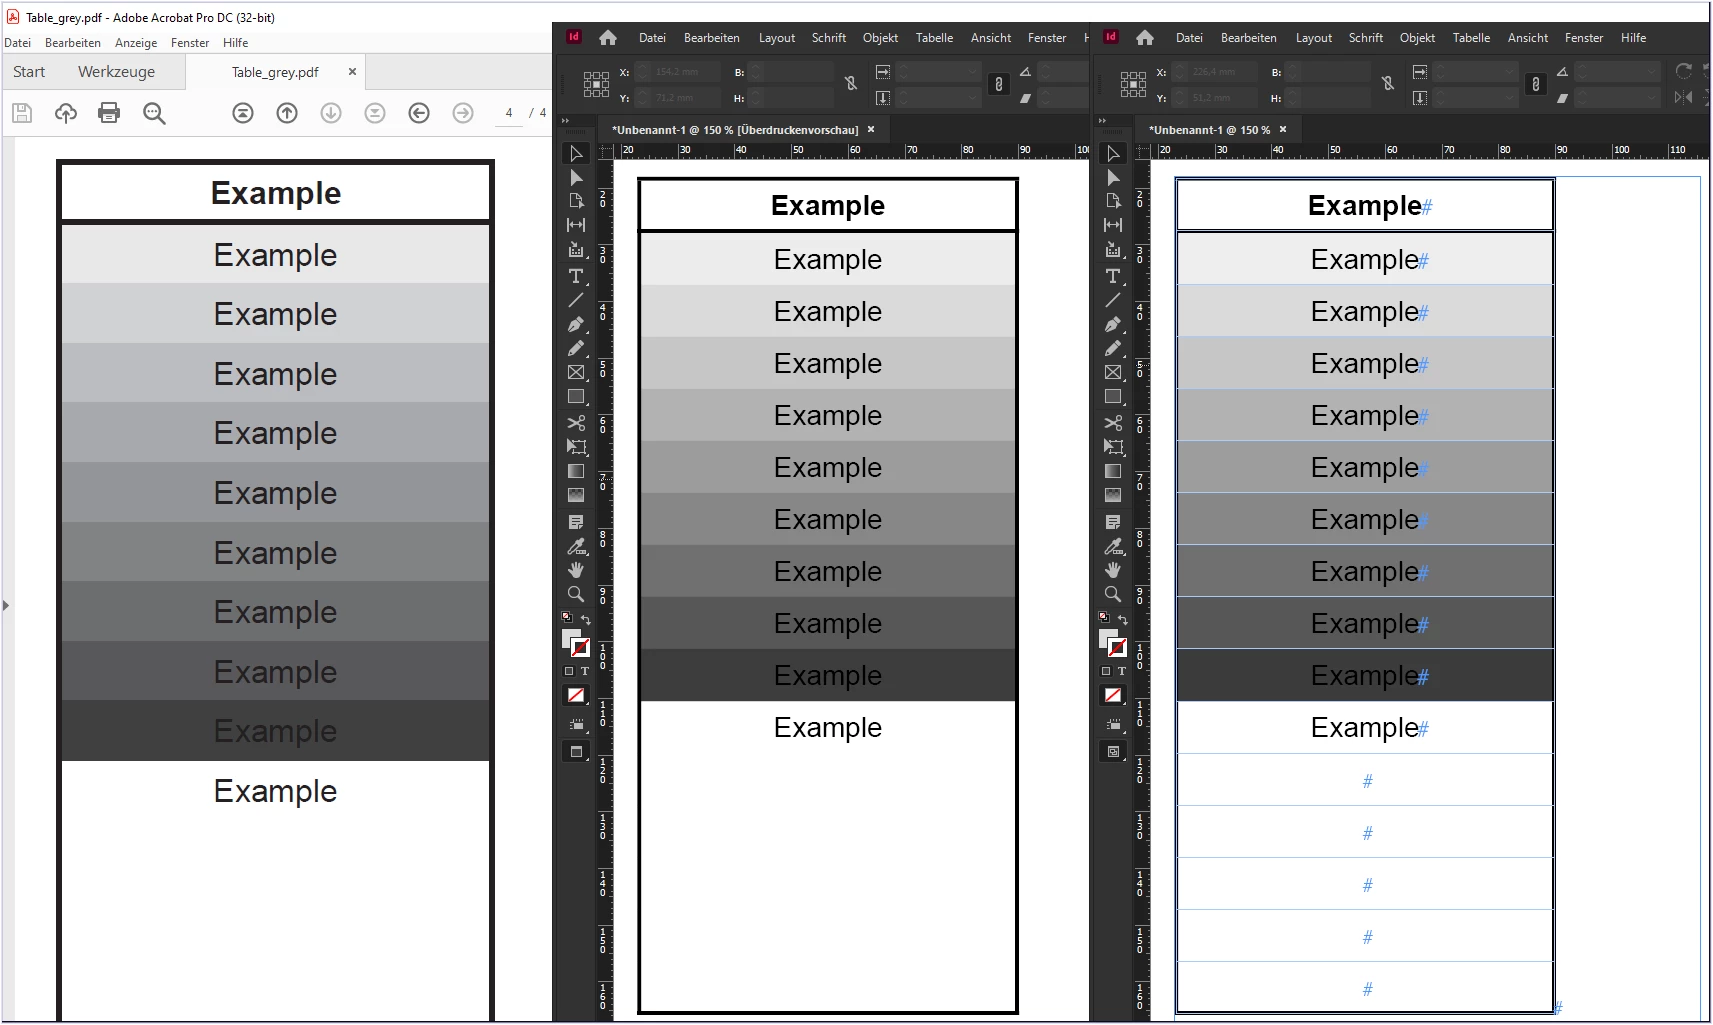
Task: Click the Acrobat print icon
Action: pos(109,113)
